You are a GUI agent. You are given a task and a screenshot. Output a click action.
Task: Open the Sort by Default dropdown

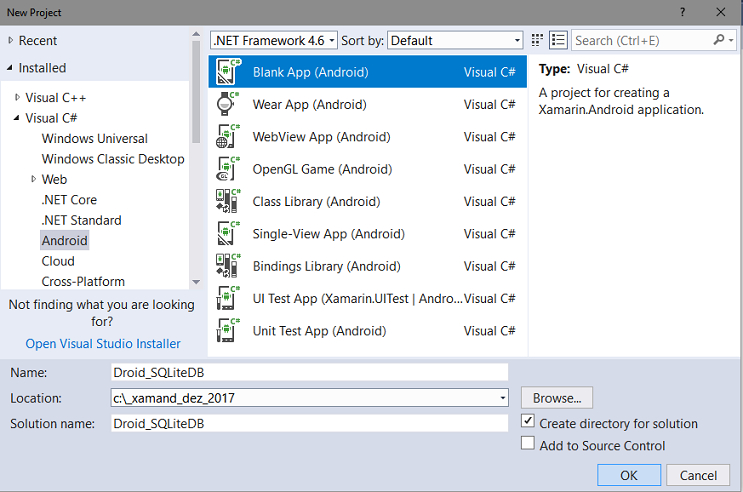(455, 40)
